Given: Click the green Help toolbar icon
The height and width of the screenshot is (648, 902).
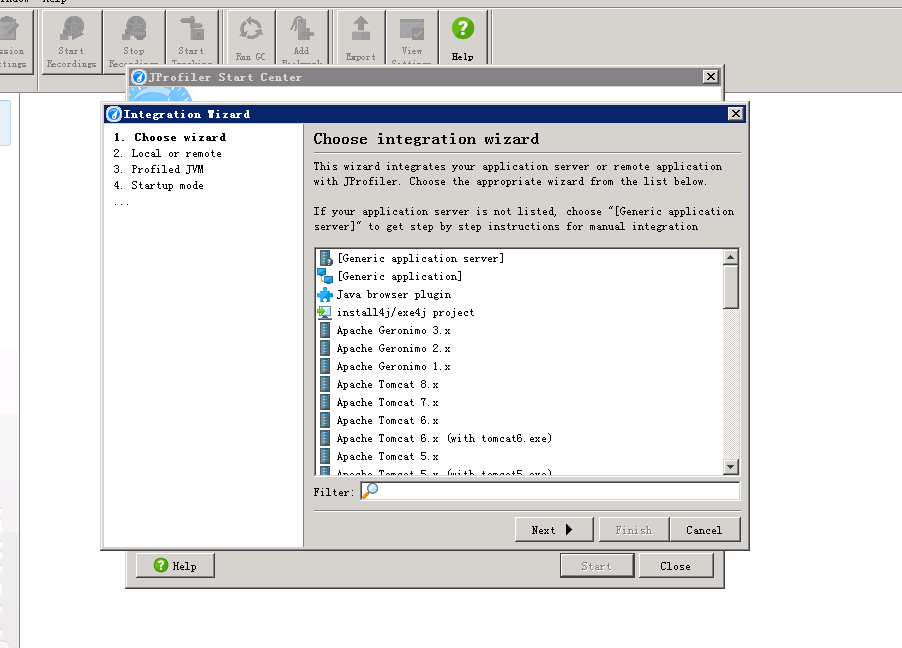Looking at the screenshot, I should coord(463,29).
